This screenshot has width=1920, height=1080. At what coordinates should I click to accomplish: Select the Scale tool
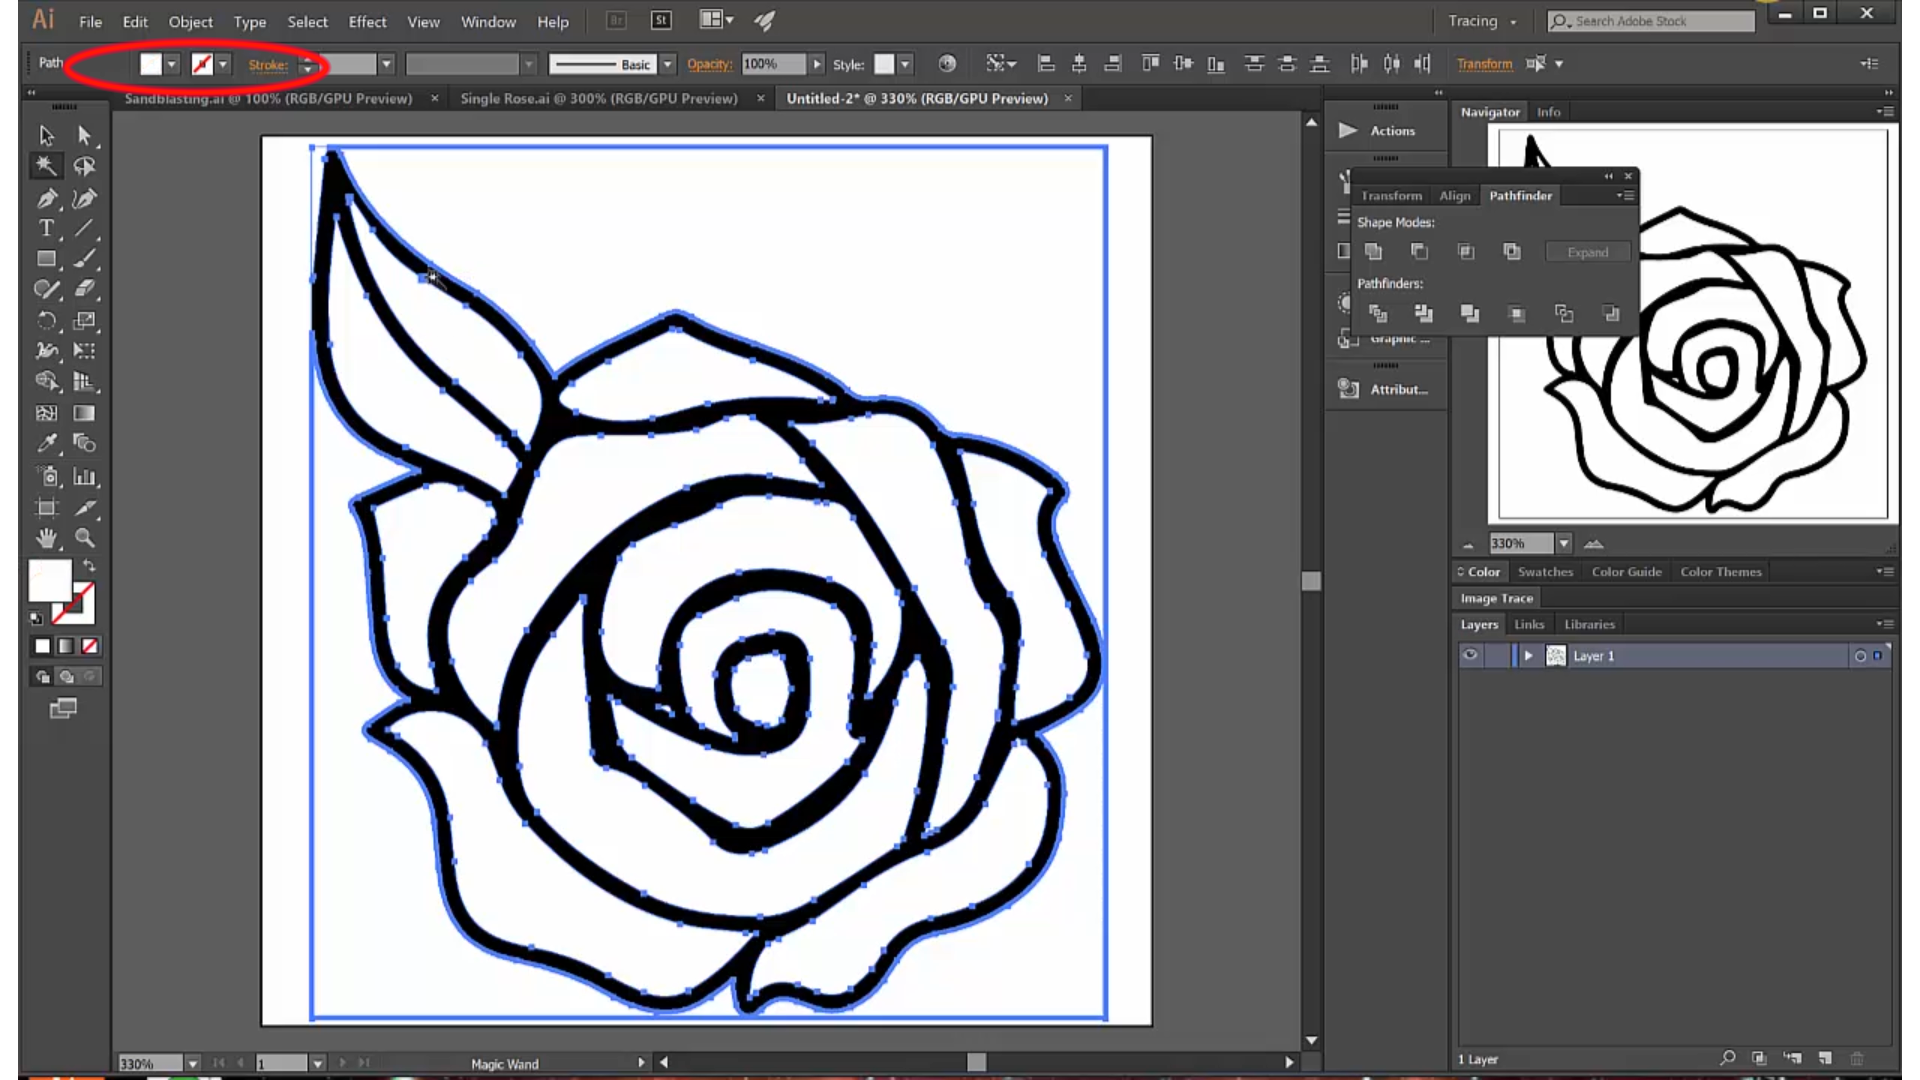84,321
